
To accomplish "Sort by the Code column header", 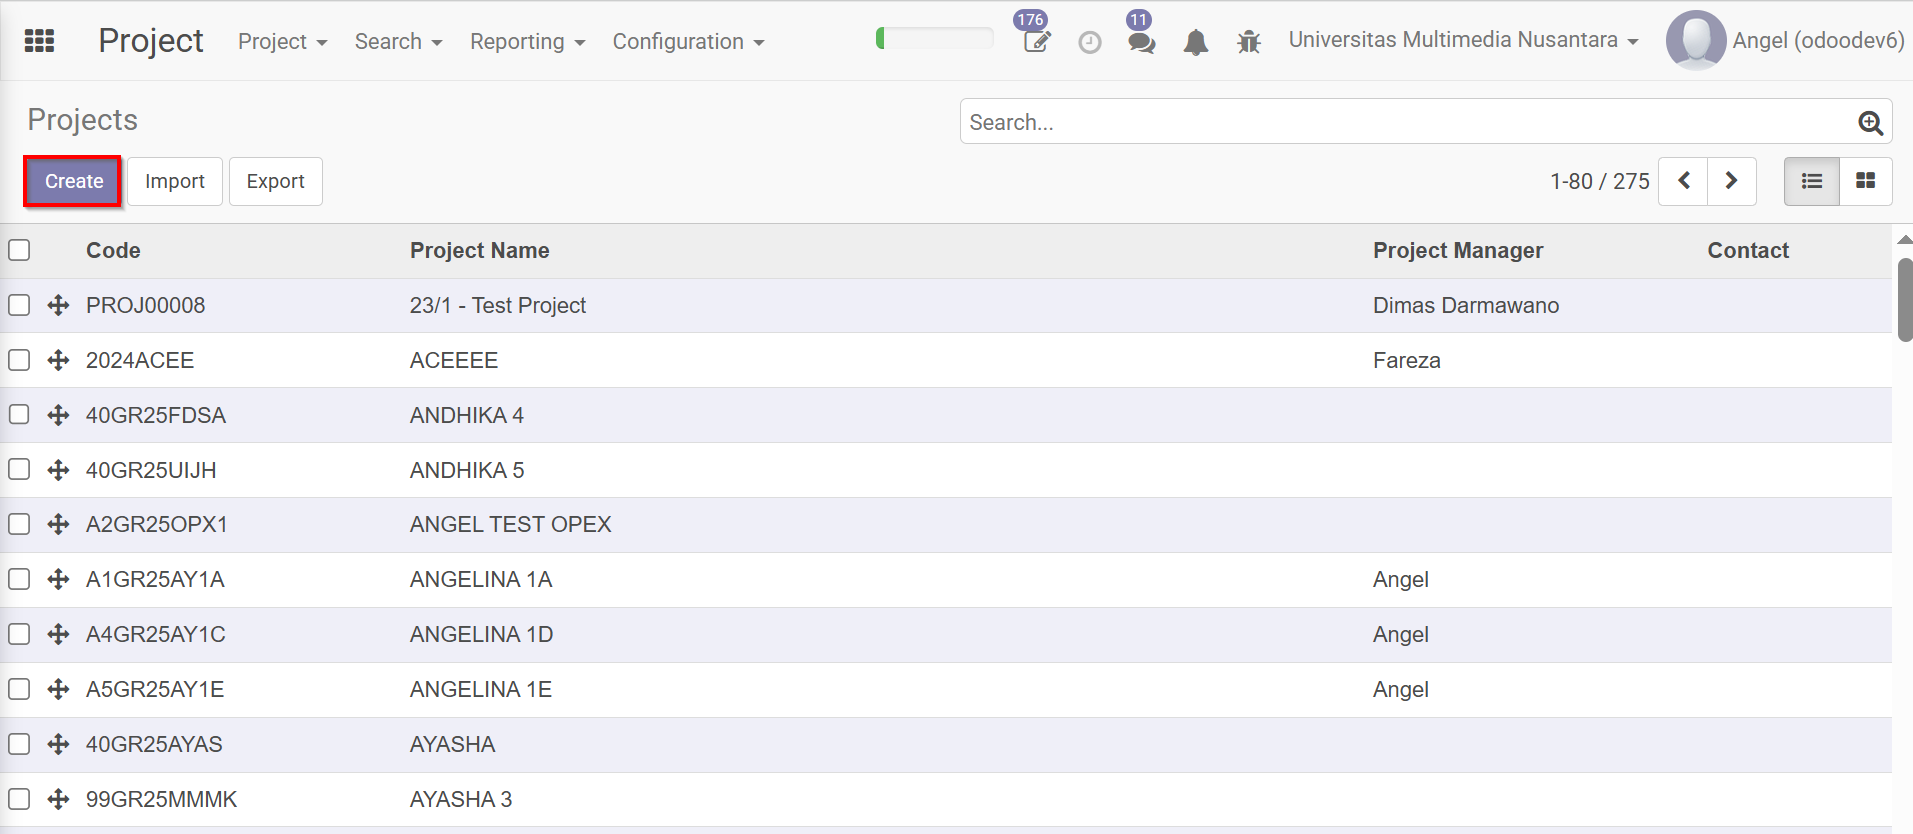I will pos(113,250).
